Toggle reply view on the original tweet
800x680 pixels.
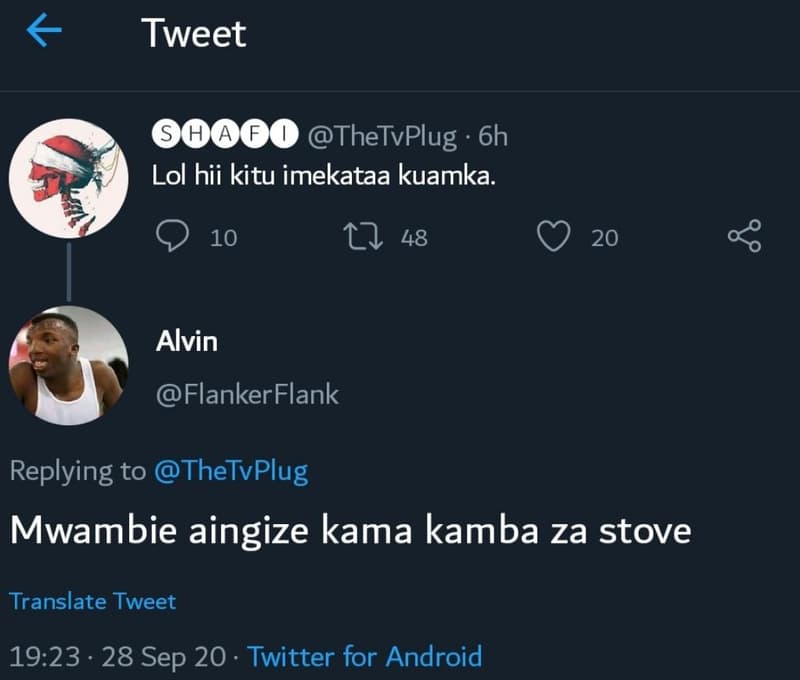click(x=174, y=237)
